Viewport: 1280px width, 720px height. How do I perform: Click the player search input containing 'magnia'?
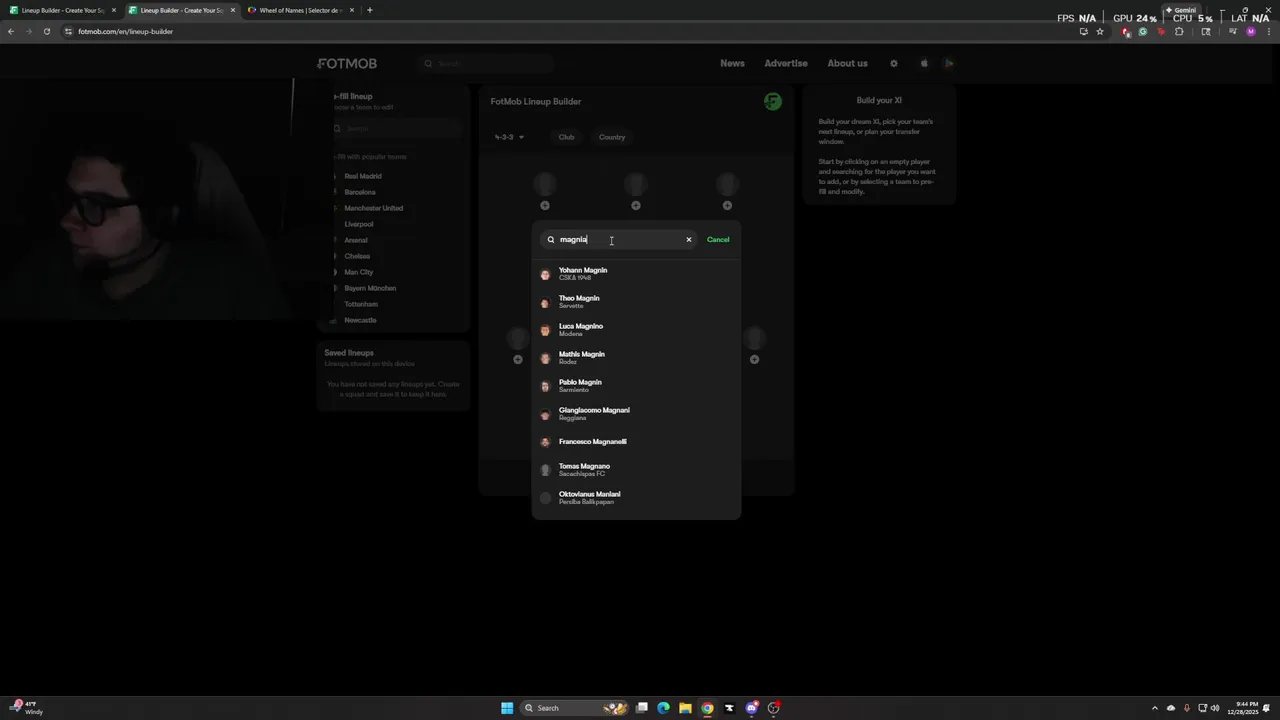click(618, 240)
